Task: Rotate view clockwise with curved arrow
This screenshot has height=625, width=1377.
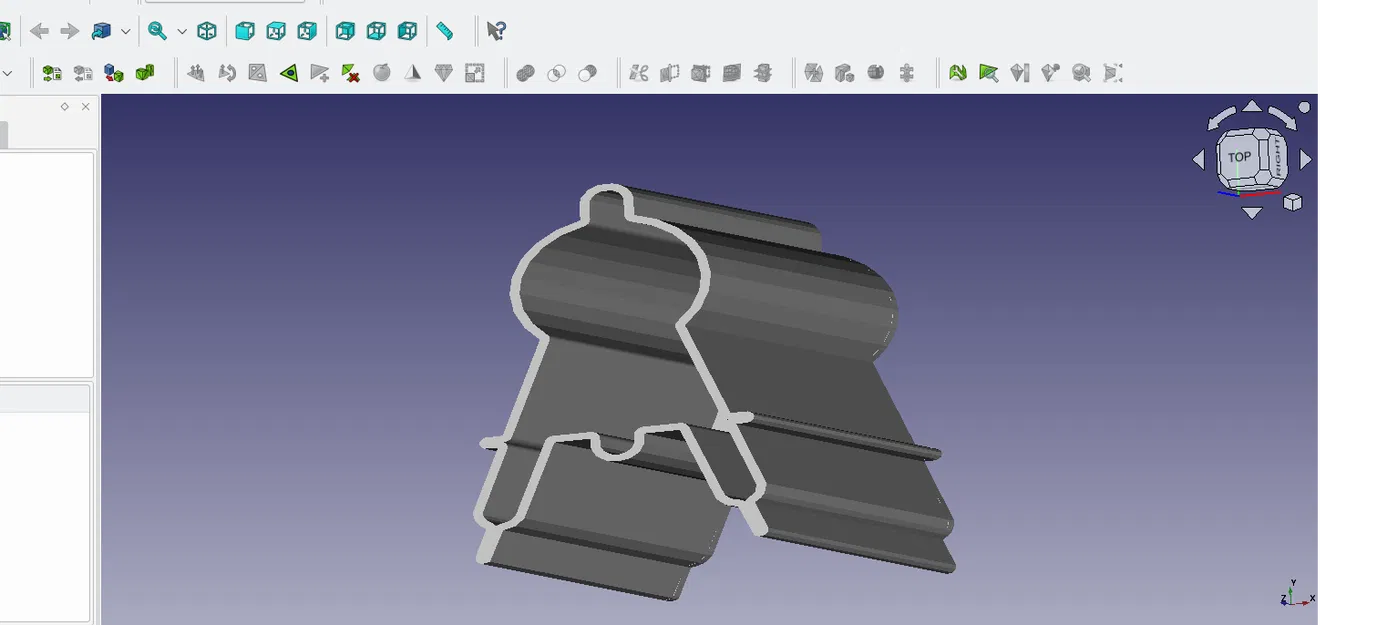Action: click(1284, 119)
